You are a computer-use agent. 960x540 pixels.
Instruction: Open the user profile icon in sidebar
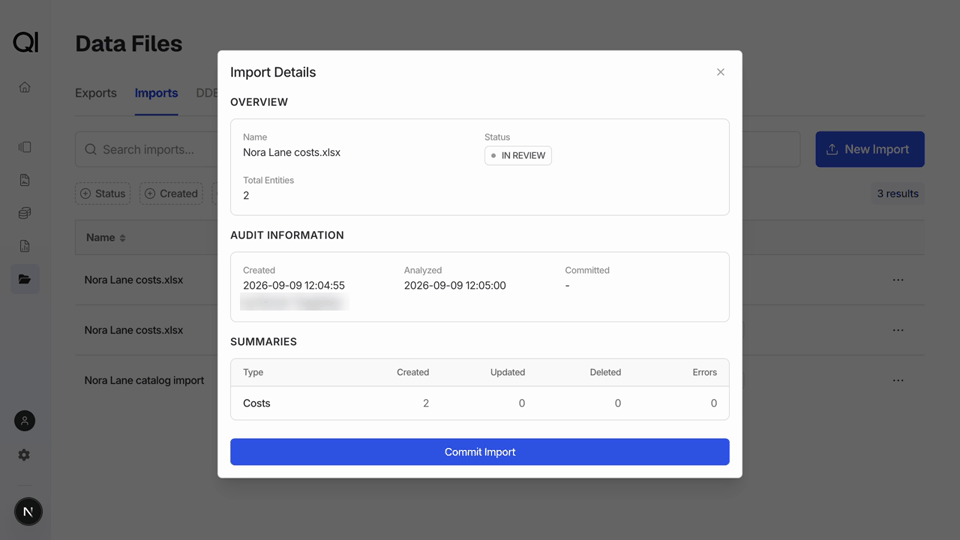24,421
